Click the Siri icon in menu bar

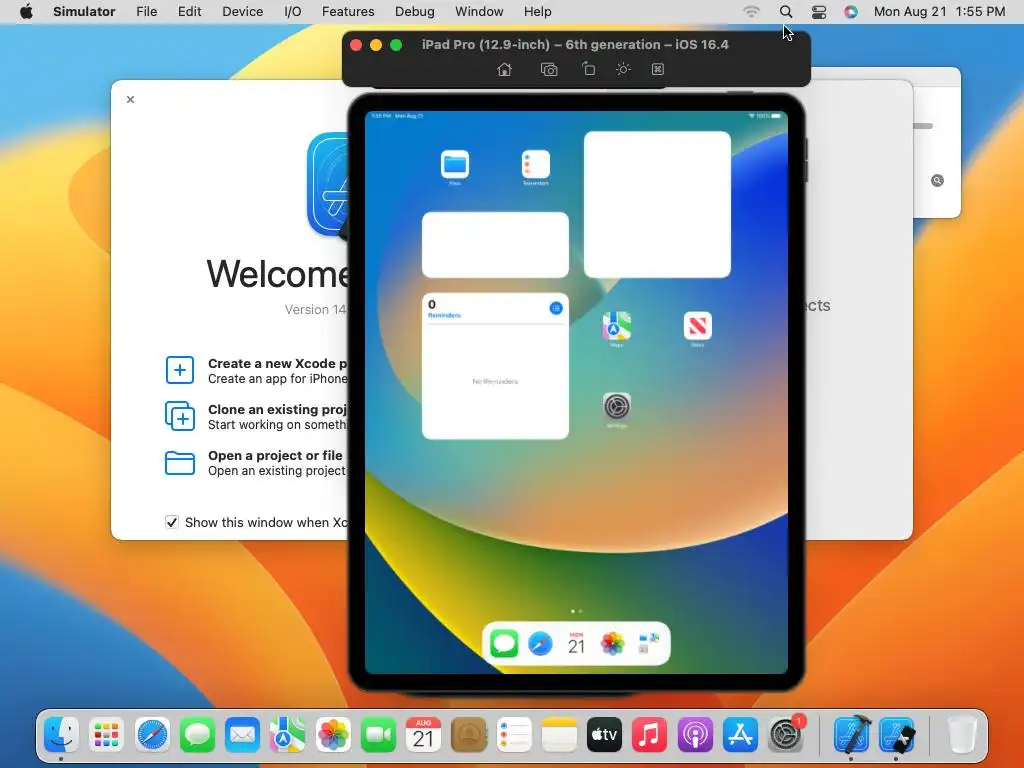click(850, 11)
